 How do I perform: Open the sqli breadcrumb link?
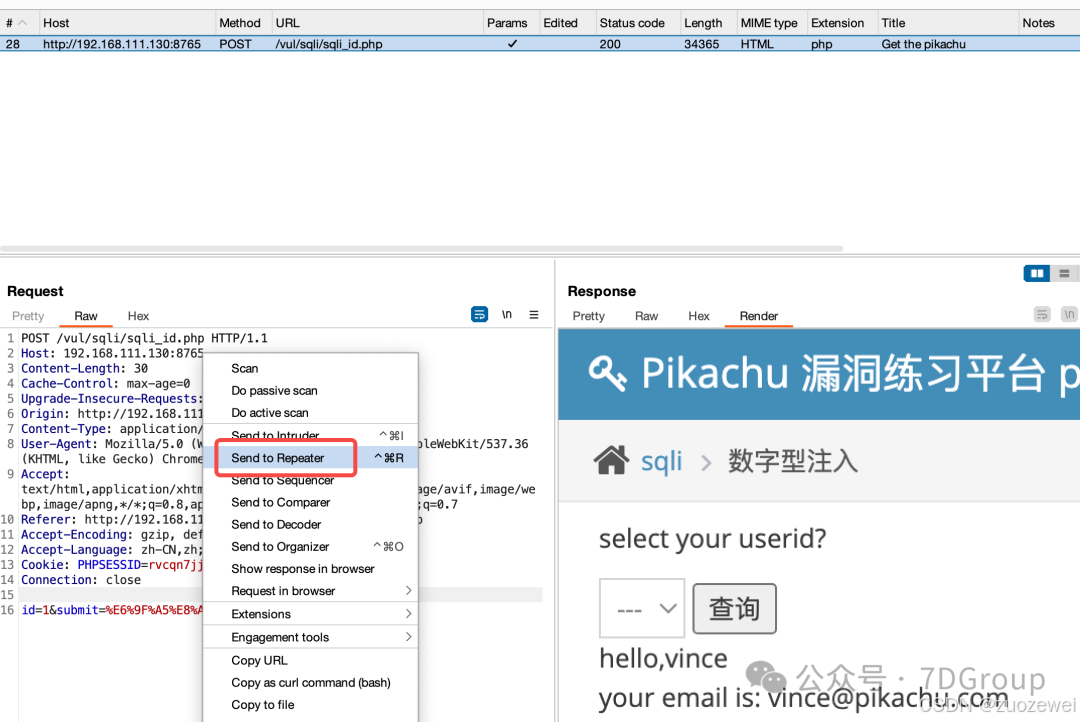[x=661, y=461]
